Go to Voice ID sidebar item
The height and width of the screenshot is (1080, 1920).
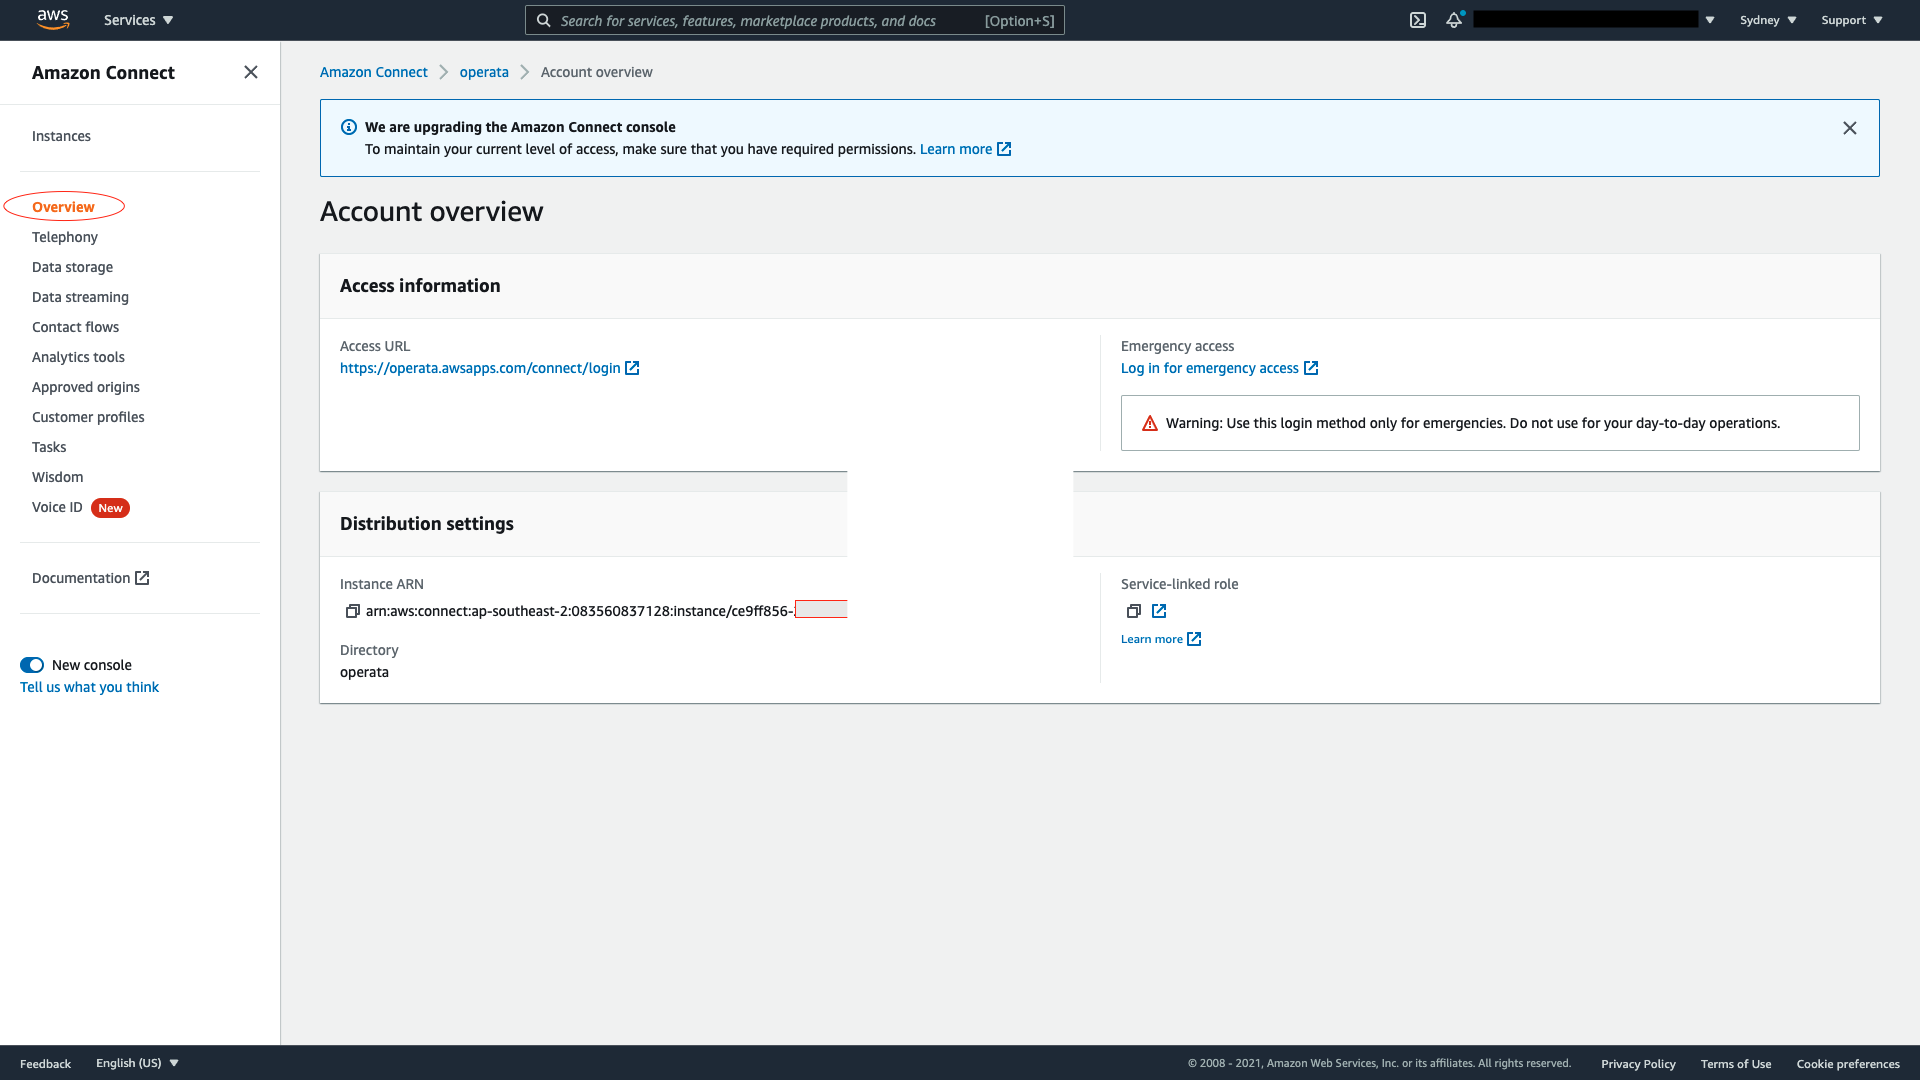coord(57,507)
